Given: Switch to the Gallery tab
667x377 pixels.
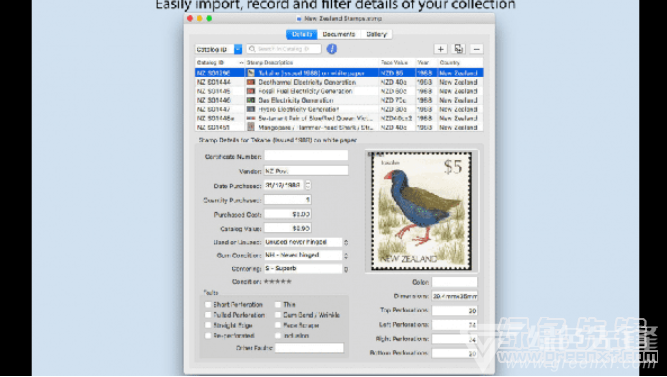Looking at the screenshot, I should 376,34.
